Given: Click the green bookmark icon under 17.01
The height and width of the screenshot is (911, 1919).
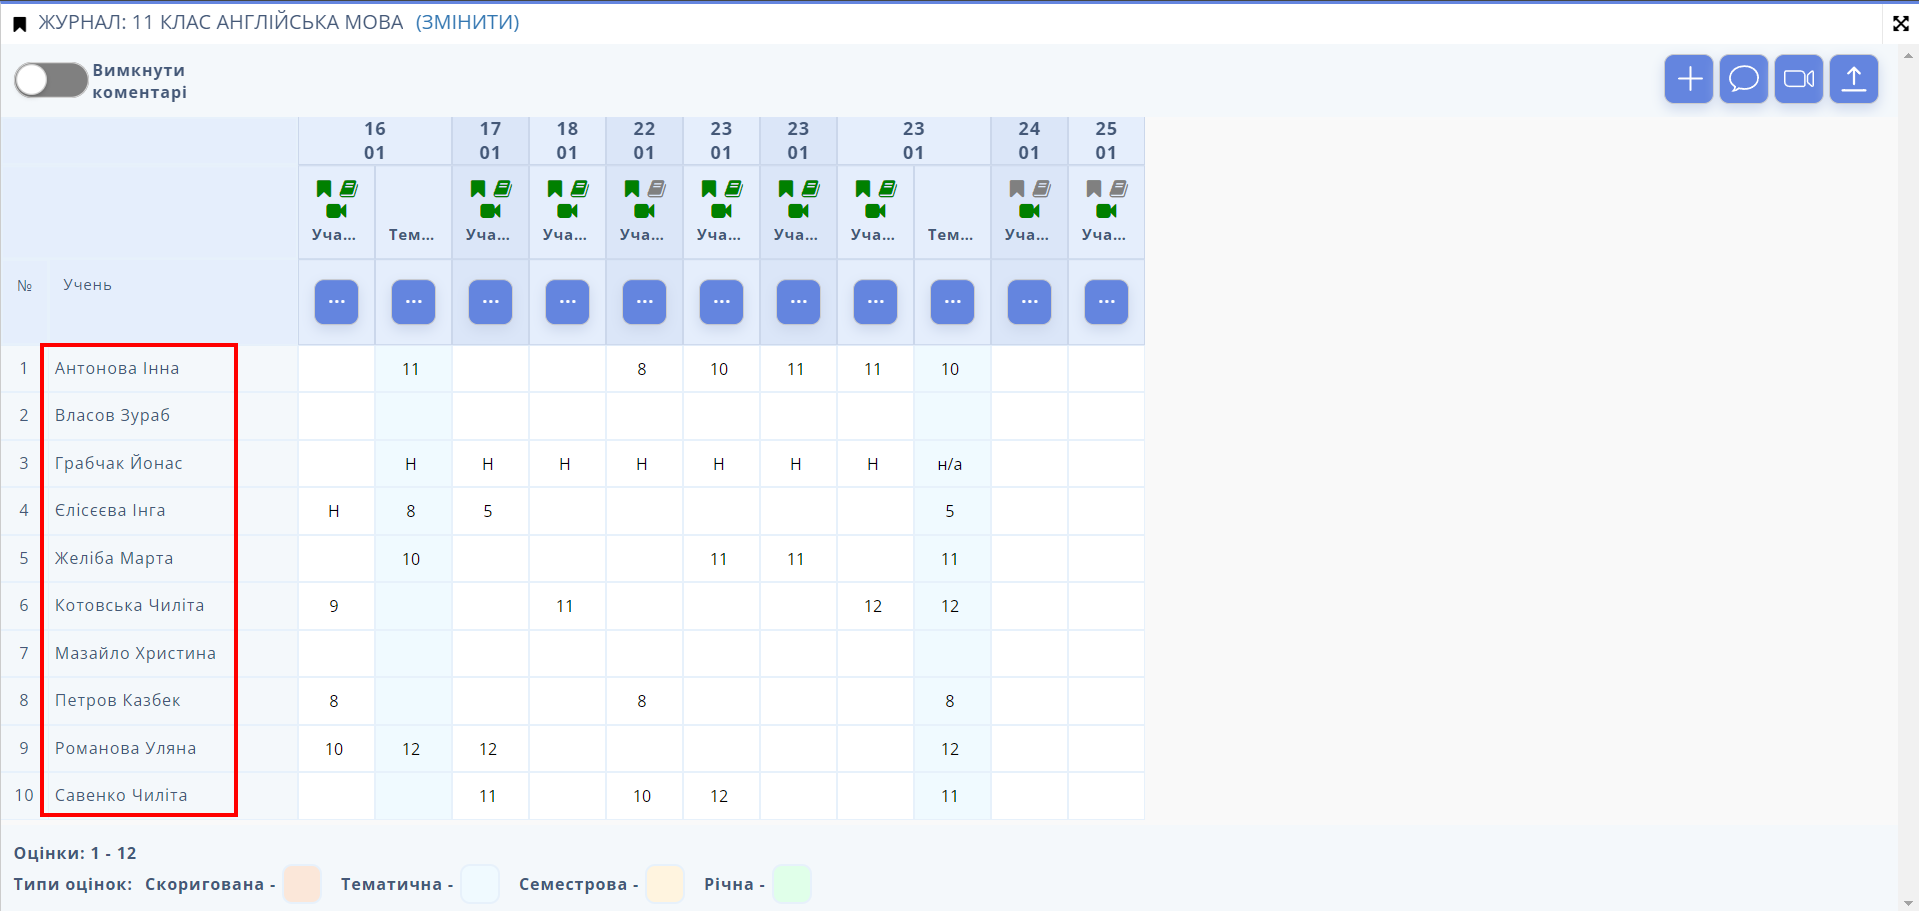Looking at the screenshot, I should [478, 188].
